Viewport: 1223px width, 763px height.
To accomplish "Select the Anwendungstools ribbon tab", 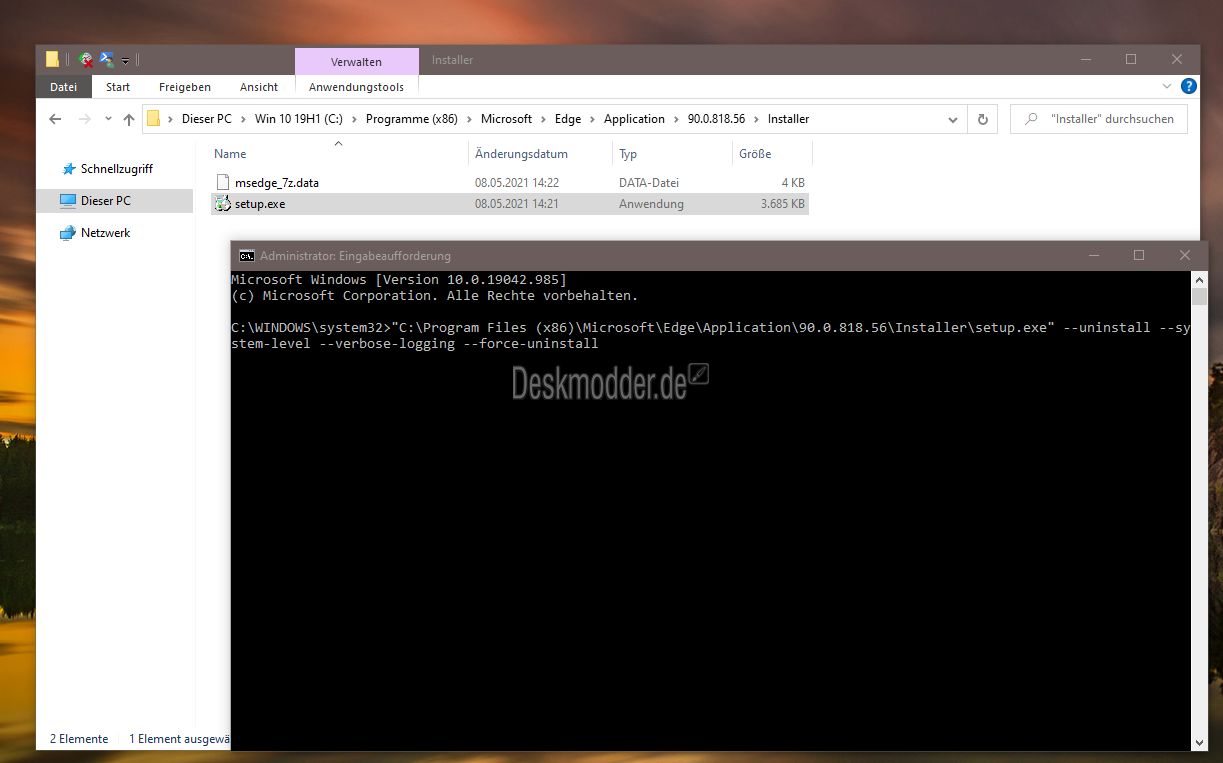I will 356,87.
